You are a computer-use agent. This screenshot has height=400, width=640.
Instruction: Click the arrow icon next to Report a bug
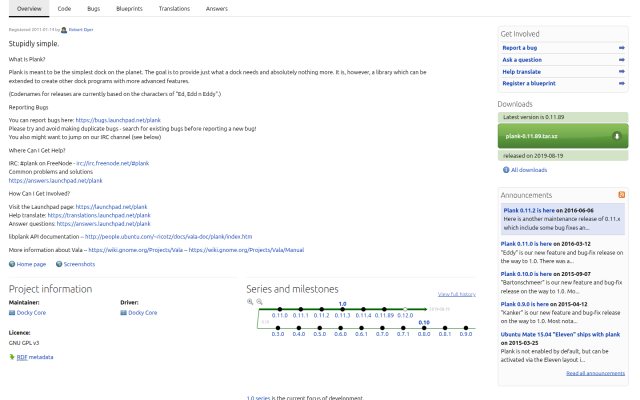tap(621, 48)
